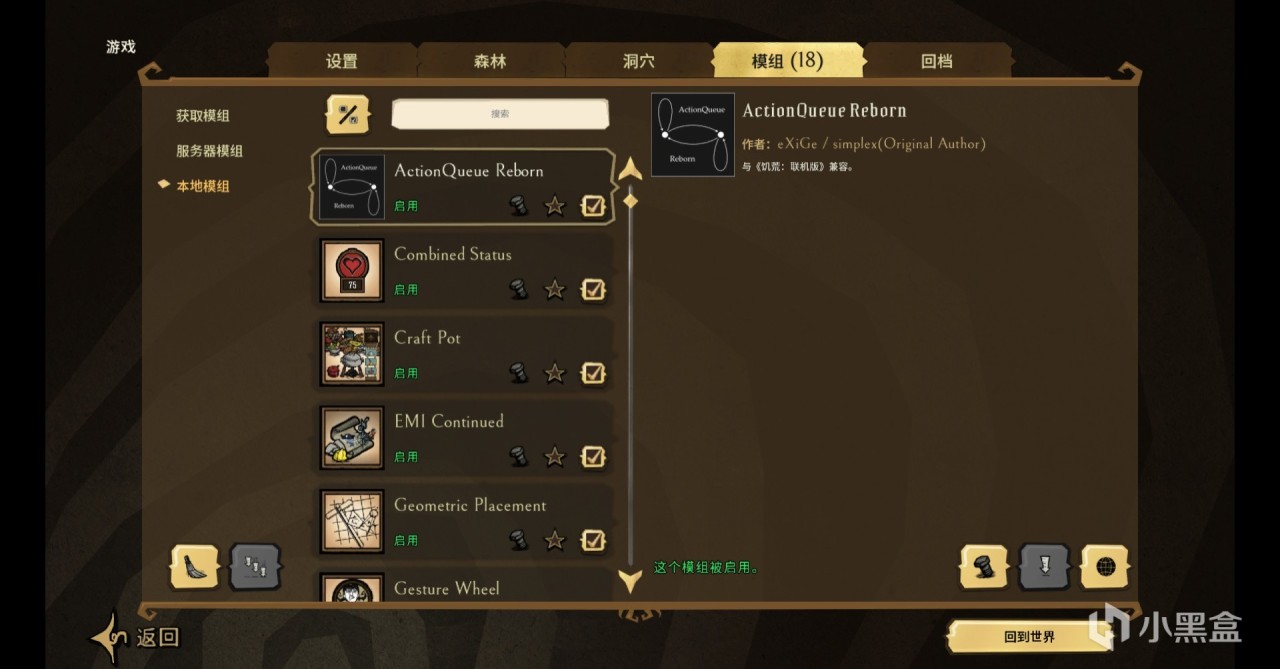Open mod configuration button in detail panel
The height and width of the screenshot is (669, 1280).
tap(985, 567)
